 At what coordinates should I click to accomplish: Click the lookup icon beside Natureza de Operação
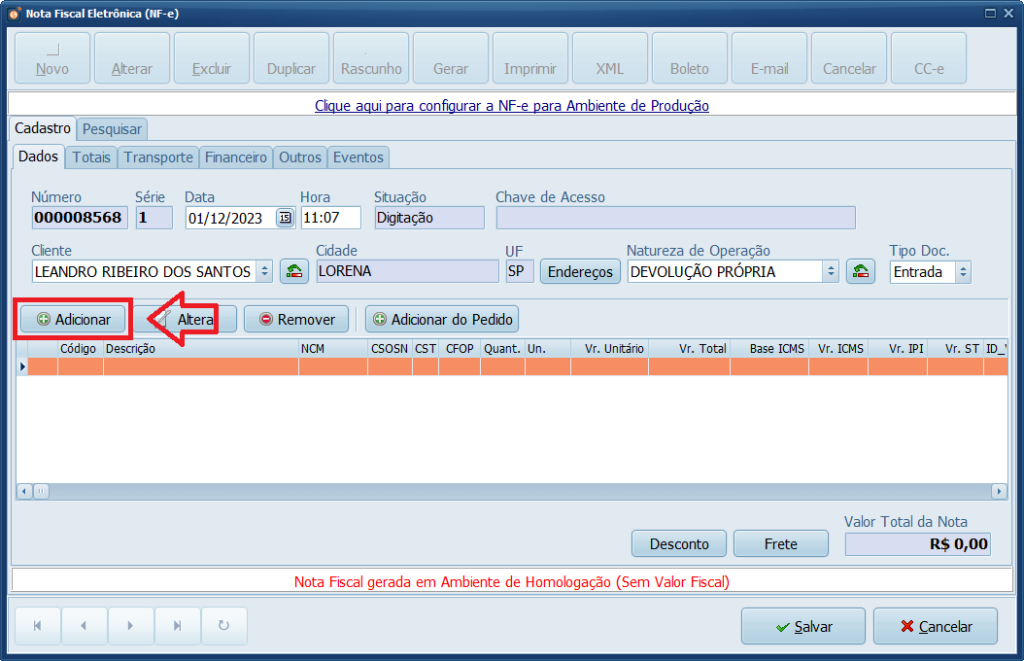tap(860, 271)
